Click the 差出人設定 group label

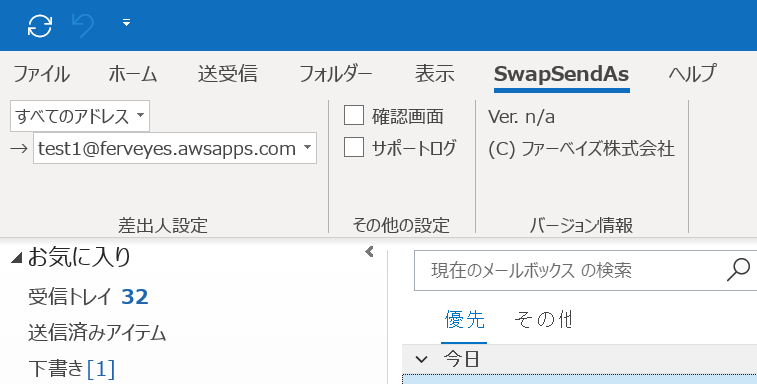(x=163, y=226)
